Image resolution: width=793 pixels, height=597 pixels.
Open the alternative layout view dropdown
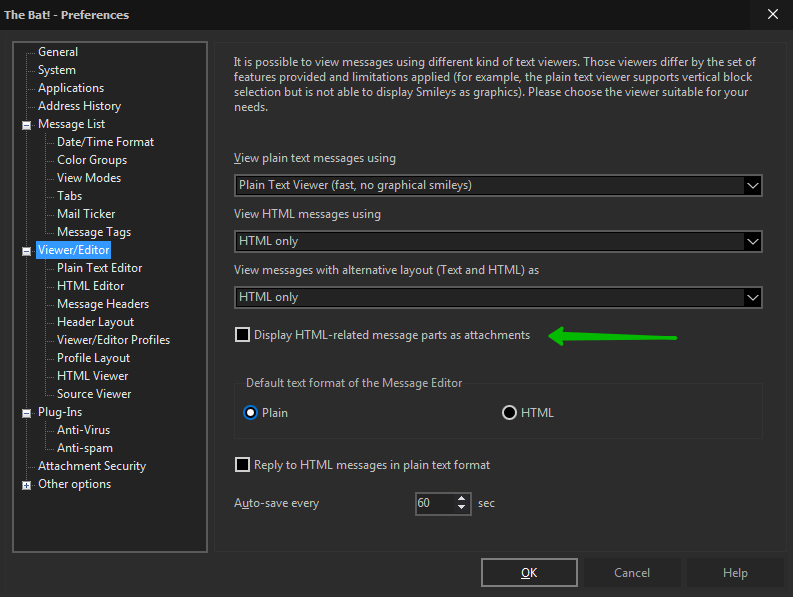tap(498, 297)
